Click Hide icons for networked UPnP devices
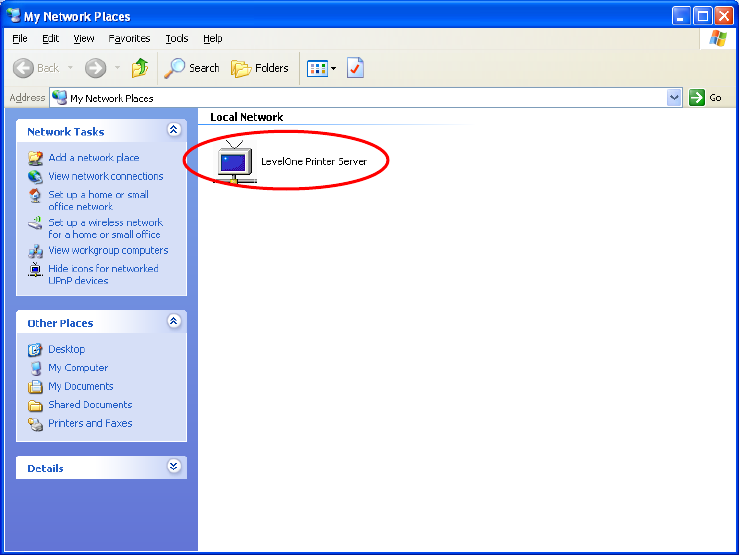This screenshot has width=739, height=555. [x=103, y=274]
